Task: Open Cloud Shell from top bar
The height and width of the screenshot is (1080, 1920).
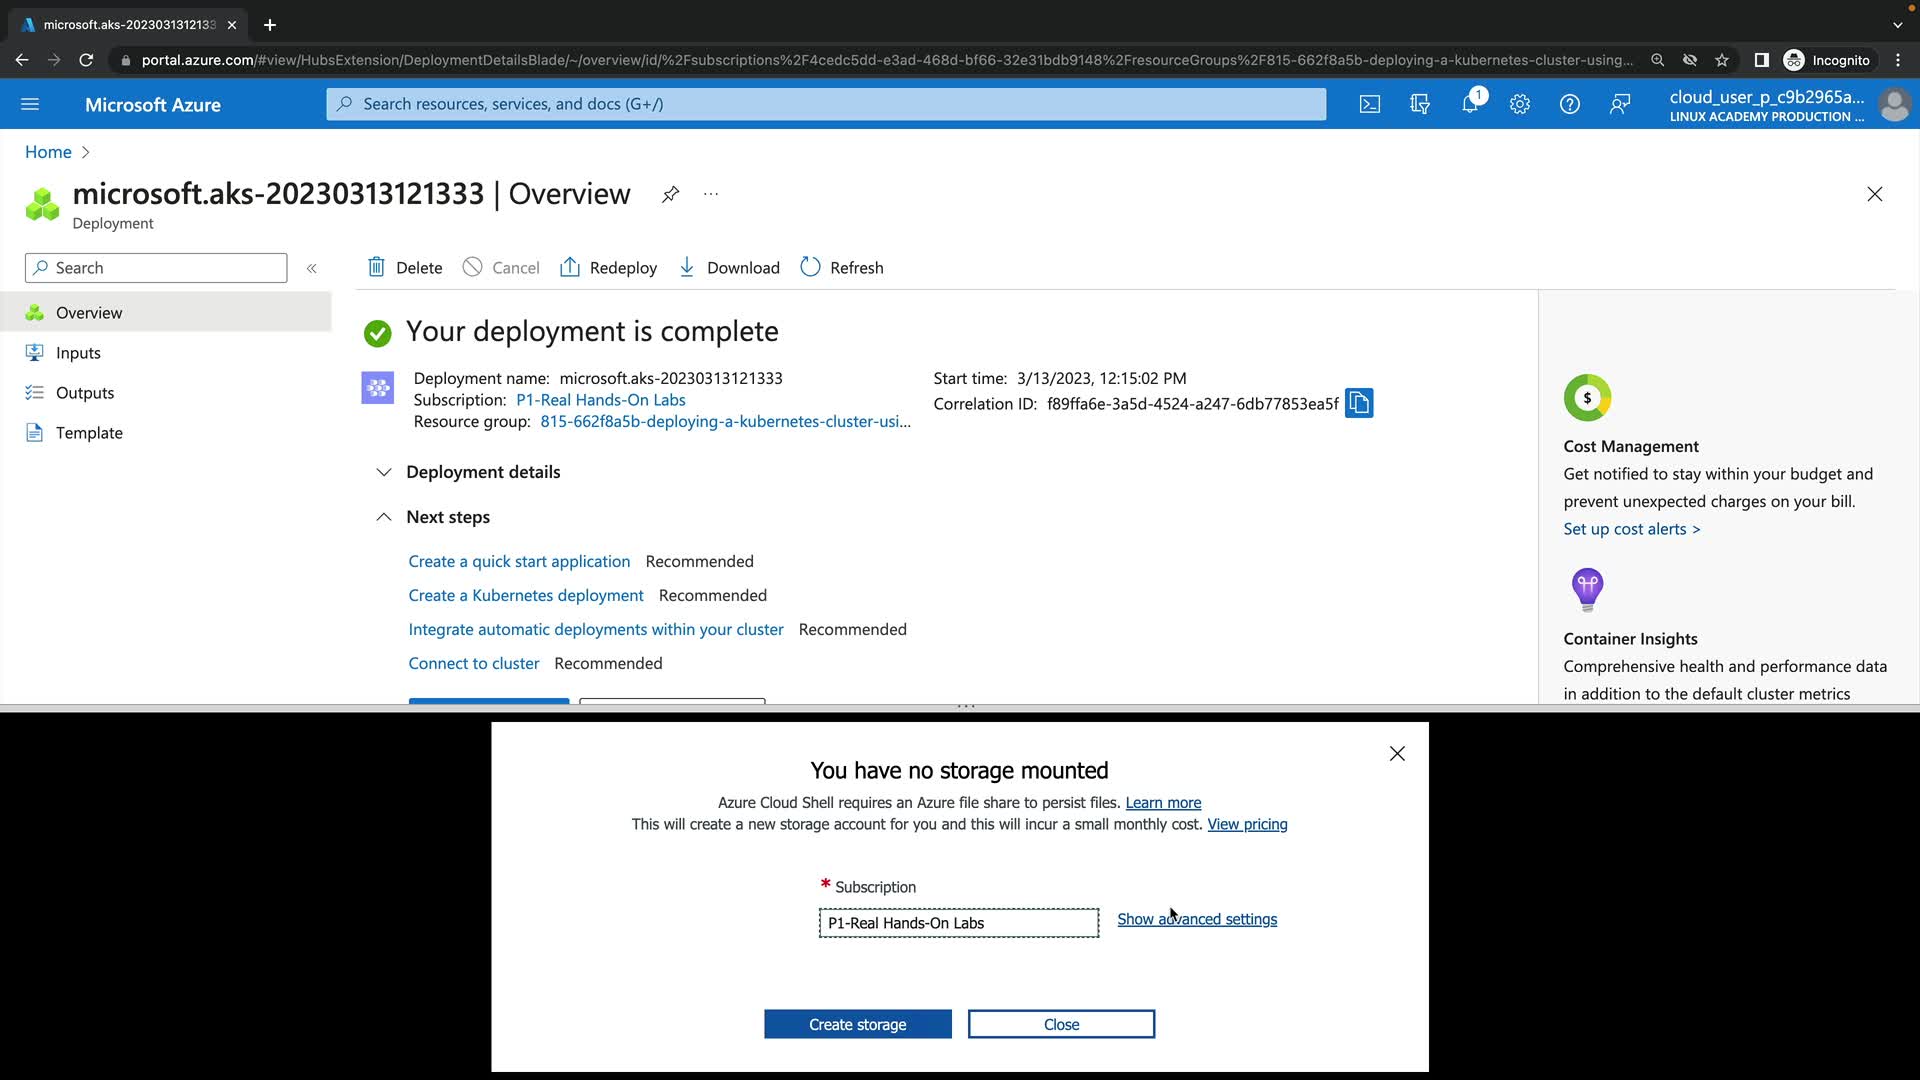Action: tap(1369, 104)
